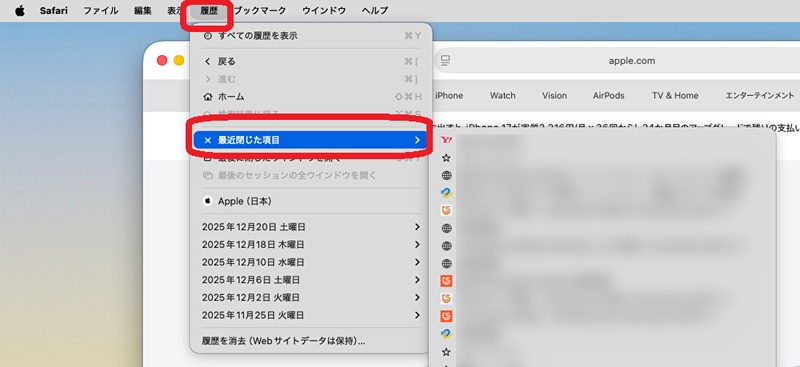
Task: Open the ウインドウ menu
Action: click(x=323, y=11)
